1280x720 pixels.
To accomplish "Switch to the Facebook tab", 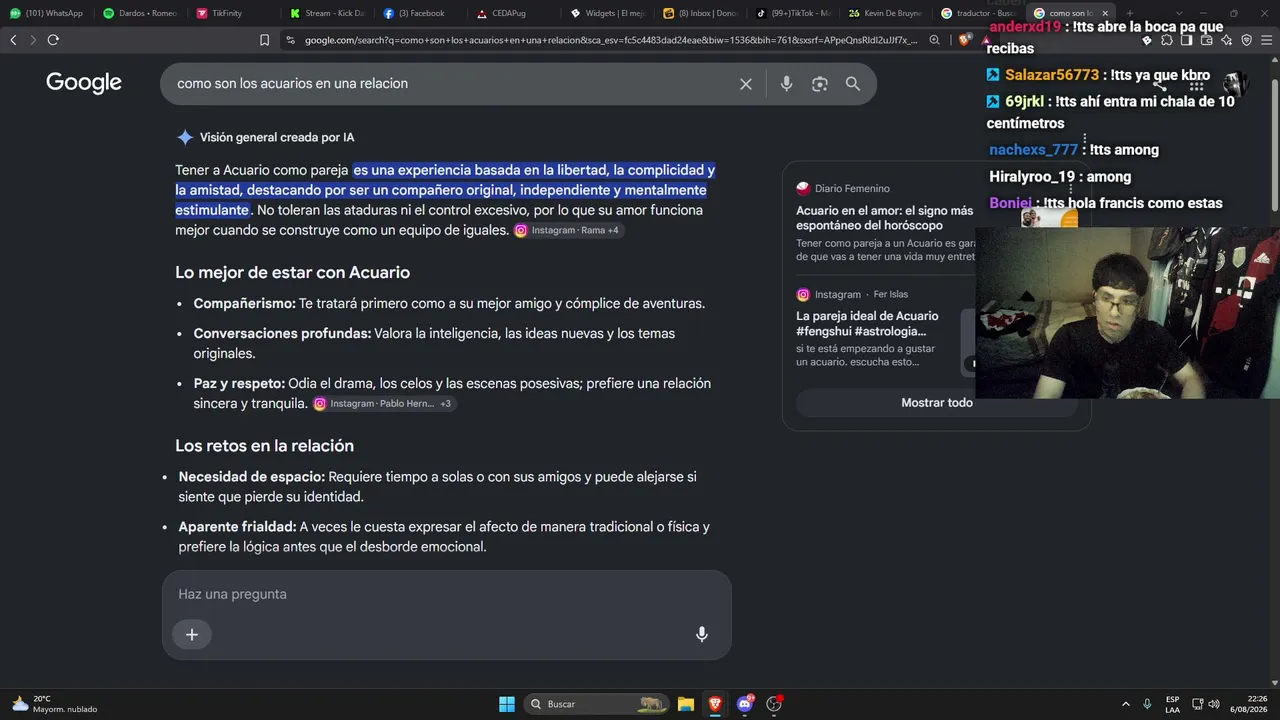I will (x=419, y=13).
